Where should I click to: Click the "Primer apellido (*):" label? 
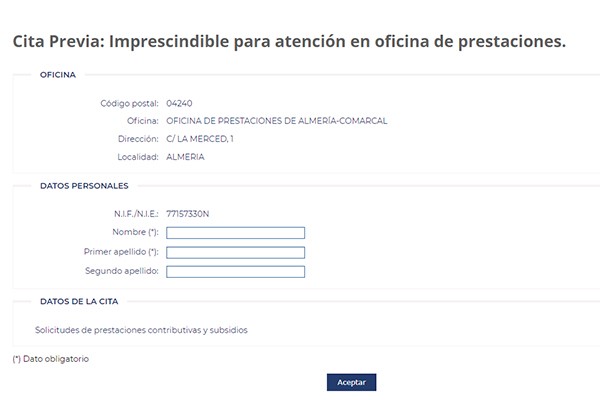coord(121,252)
